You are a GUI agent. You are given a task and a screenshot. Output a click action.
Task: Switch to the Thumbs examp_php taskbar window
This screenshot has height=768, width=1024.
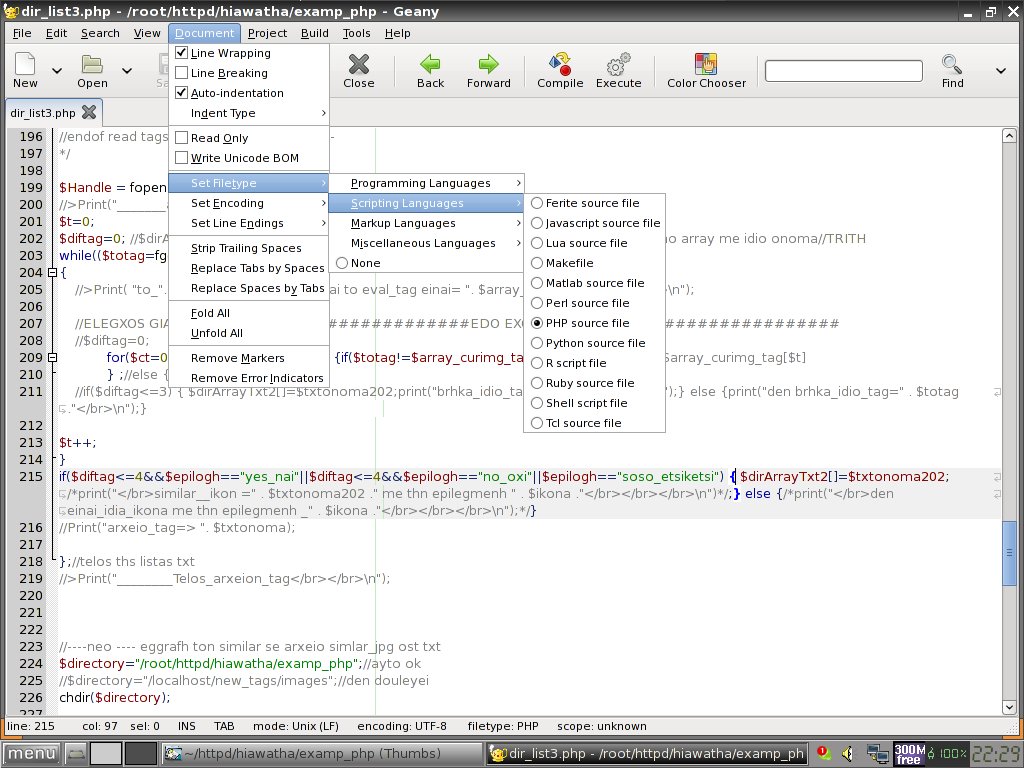click(321, 754)
